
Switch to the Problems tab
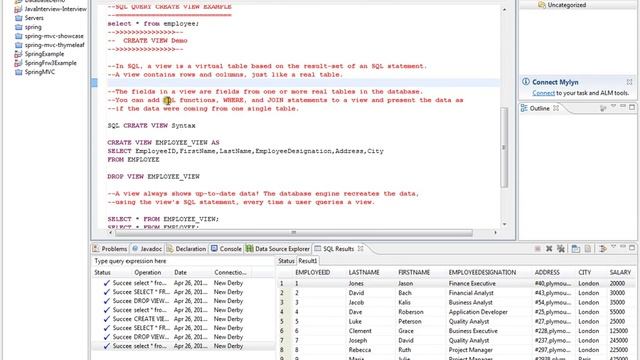coord(110,249)
